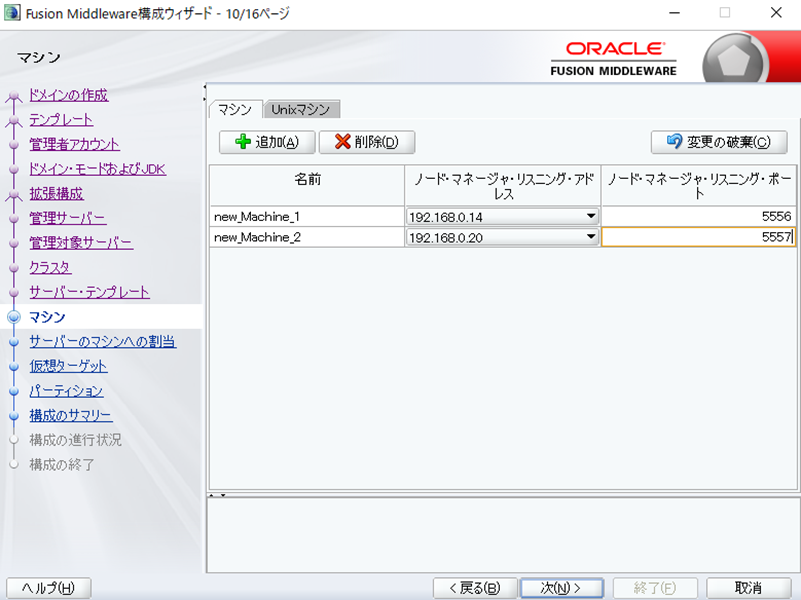Edit port field showing 5556
The width and height of the screenshot is (801, 600).
698,216
